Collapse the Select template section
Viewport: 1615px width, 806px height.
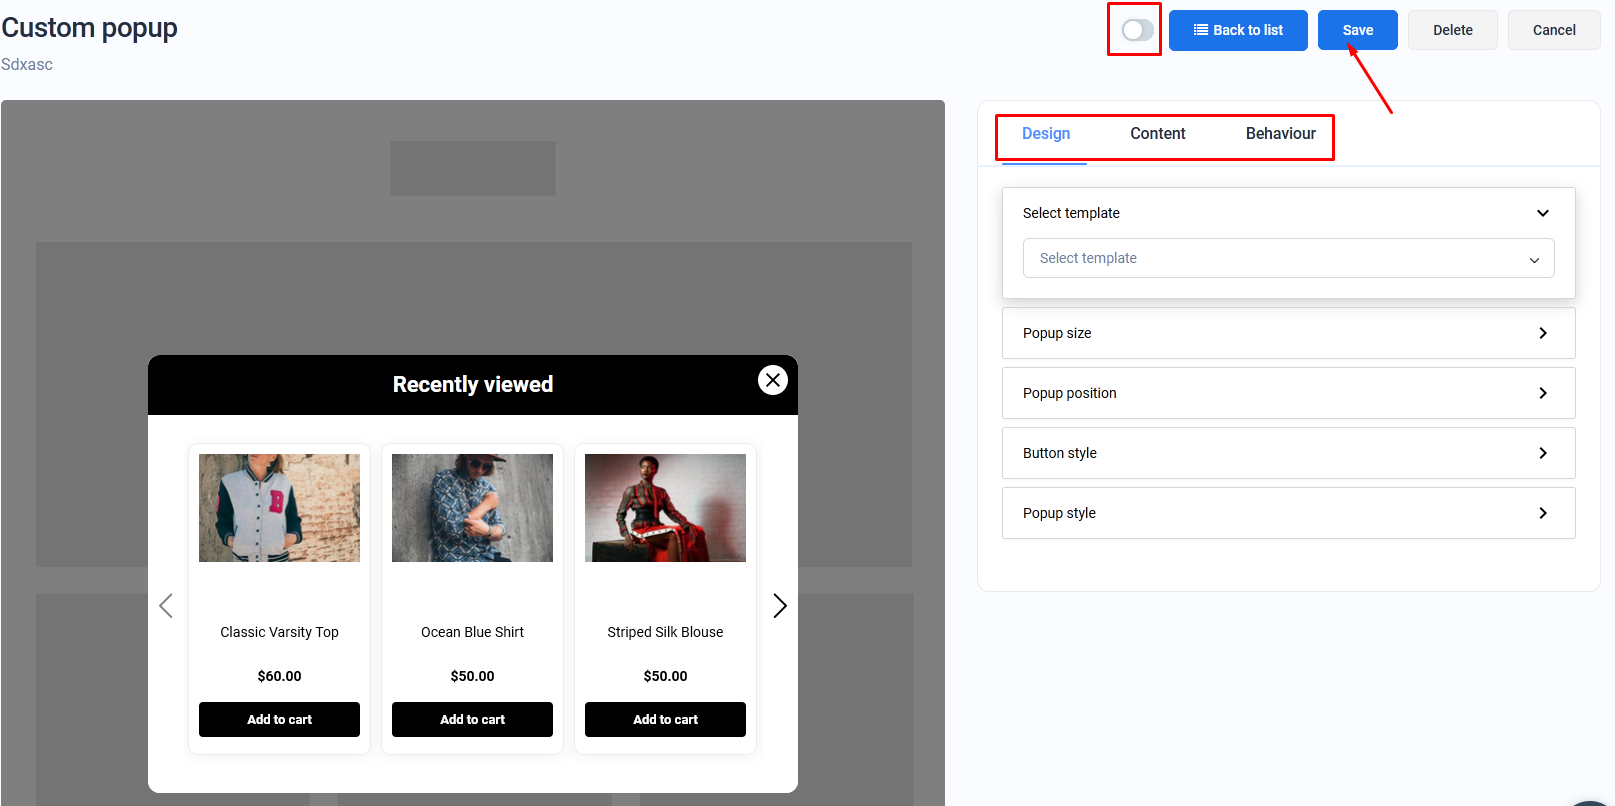[1288, 213]
